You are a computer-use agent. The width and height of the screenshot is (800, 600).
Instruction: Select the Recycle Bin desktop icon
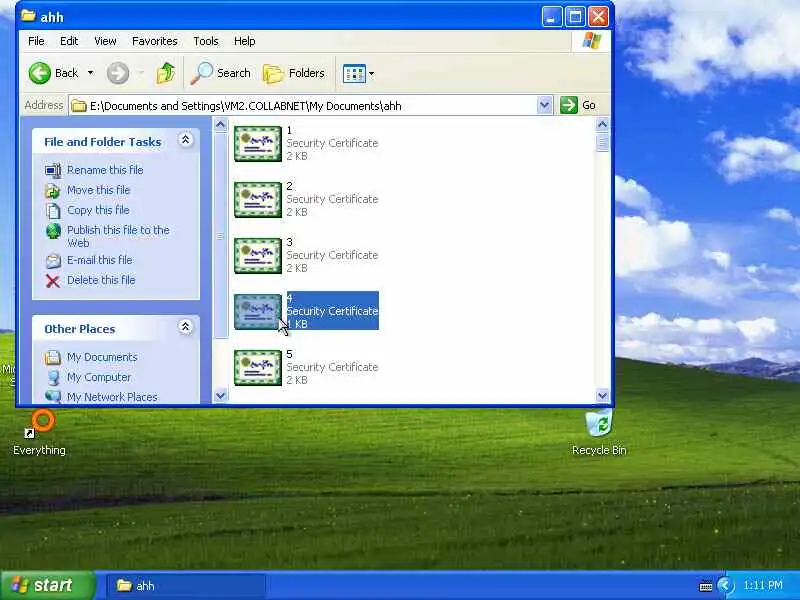pyautogui.click(x=599, y=434)
